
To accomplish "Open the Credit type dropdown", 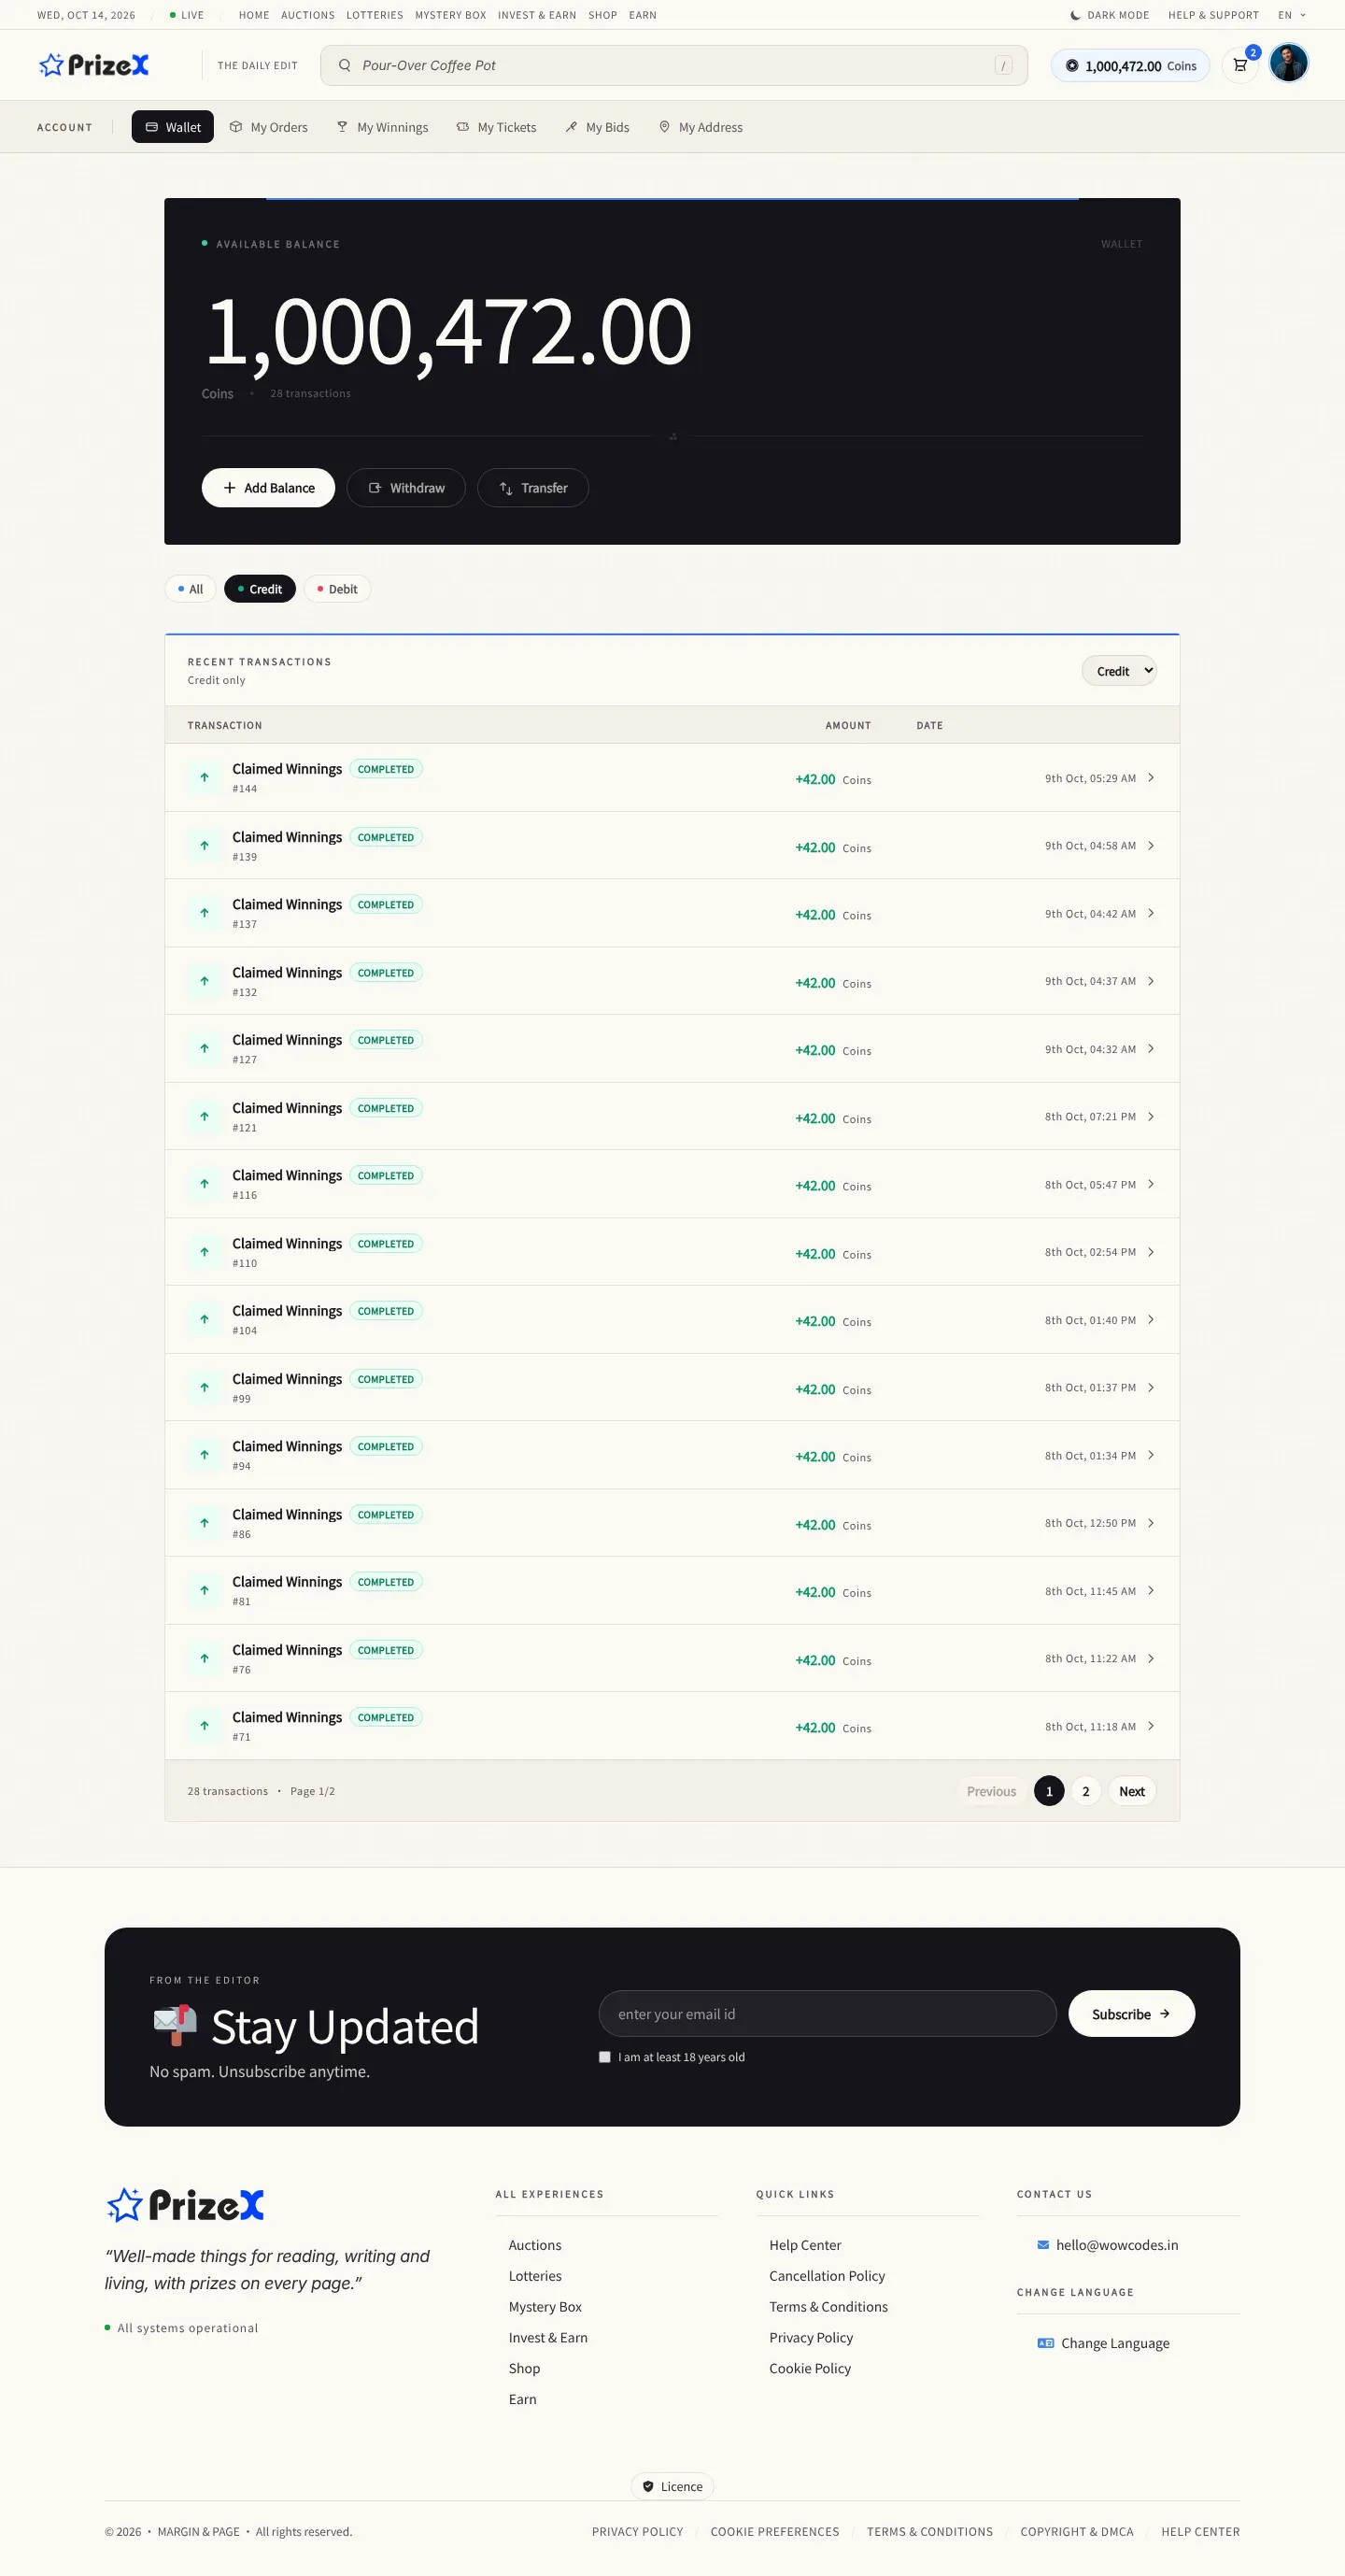I will [1119, 671].
